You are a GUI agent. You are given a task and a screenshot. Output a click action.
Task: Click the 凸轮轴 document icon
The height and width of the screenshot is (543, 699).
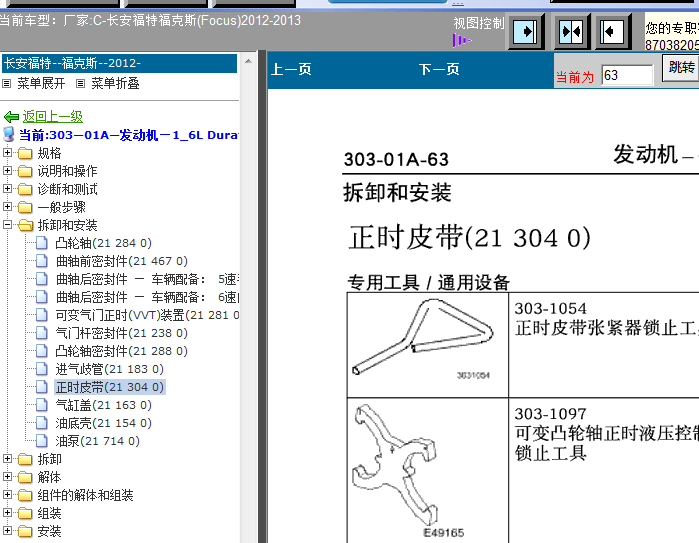point(42,243)
